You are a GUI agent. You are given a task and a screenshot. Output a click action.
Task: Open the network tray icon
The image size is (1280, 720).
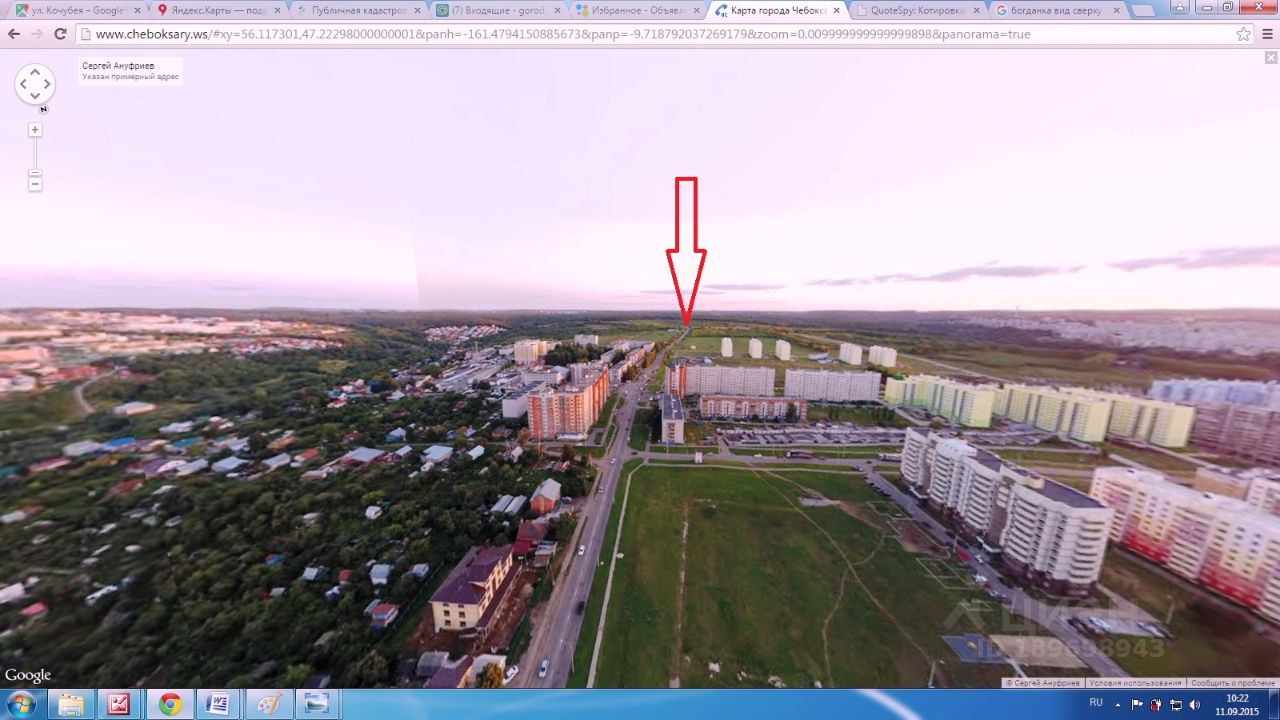[1175, 704]
